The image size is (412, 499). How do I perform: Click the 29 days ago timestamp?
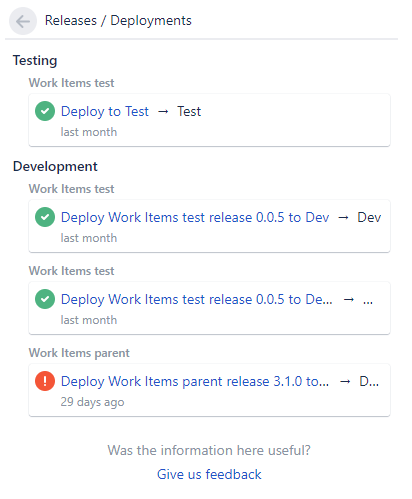click(92, 402)
